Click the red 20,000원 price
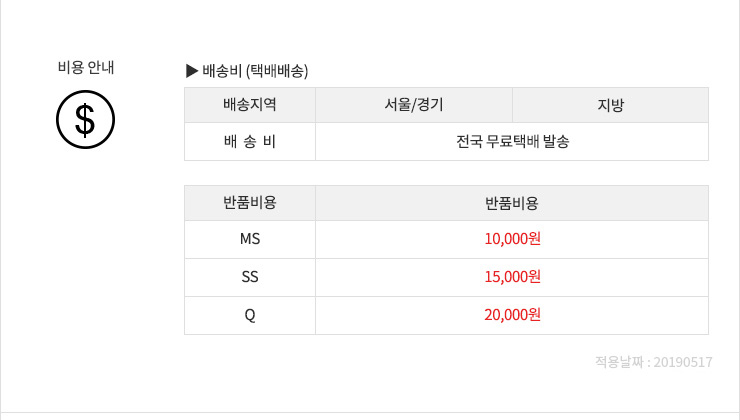This screenshot has width=740, height=420. (513, 315)
